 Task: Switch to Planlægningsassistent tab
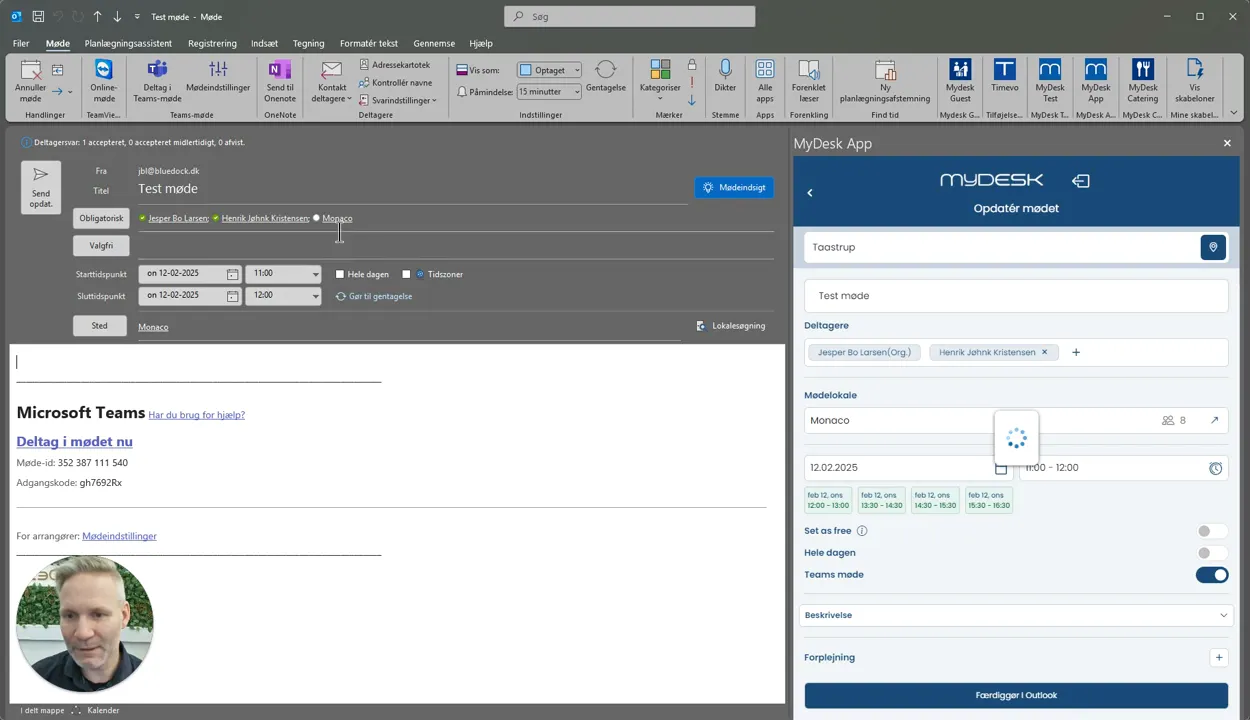tap(128, 43)
